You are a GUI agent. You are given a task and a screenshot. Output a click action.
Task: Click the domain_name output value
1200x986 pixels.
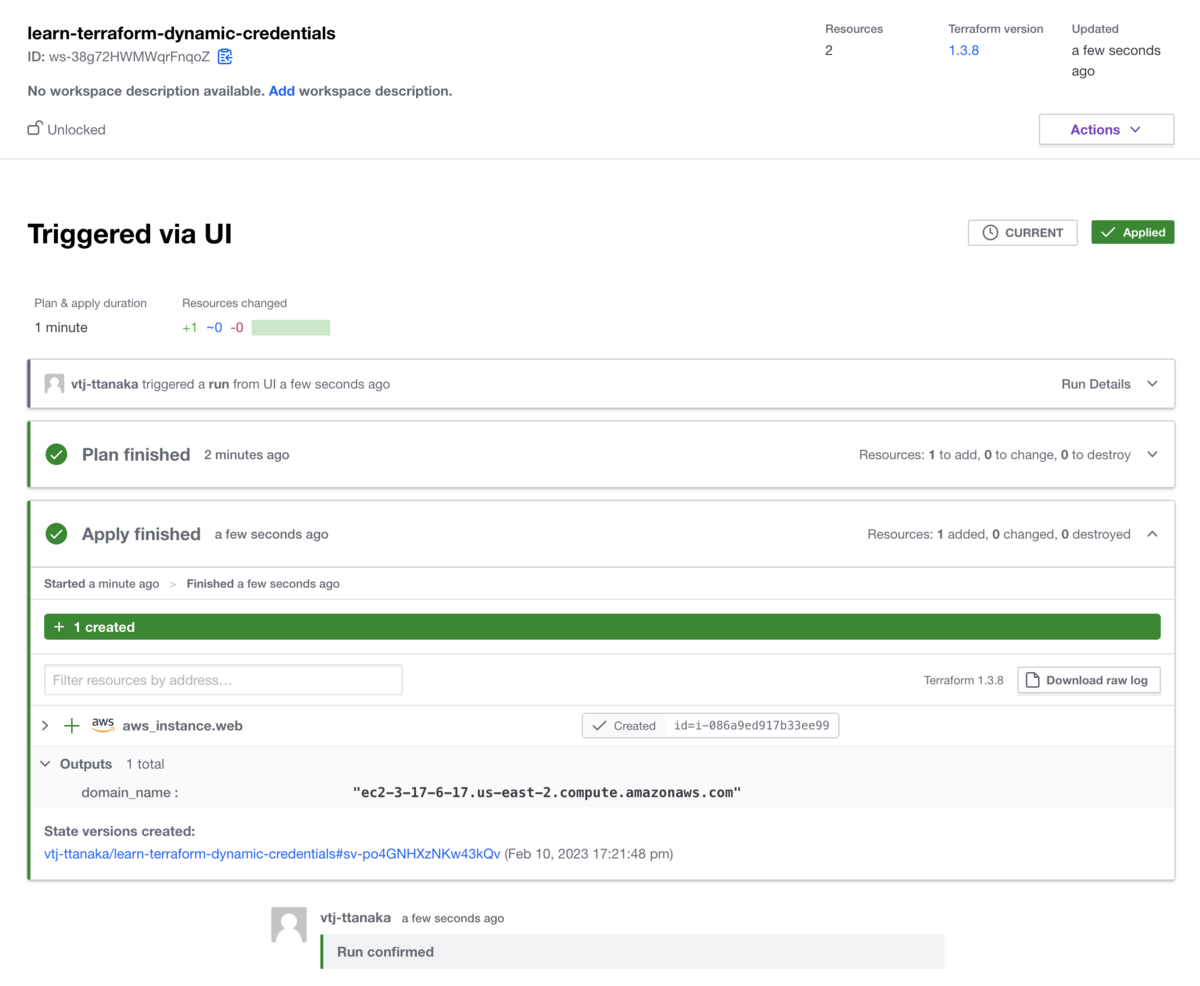click(546, 792)
